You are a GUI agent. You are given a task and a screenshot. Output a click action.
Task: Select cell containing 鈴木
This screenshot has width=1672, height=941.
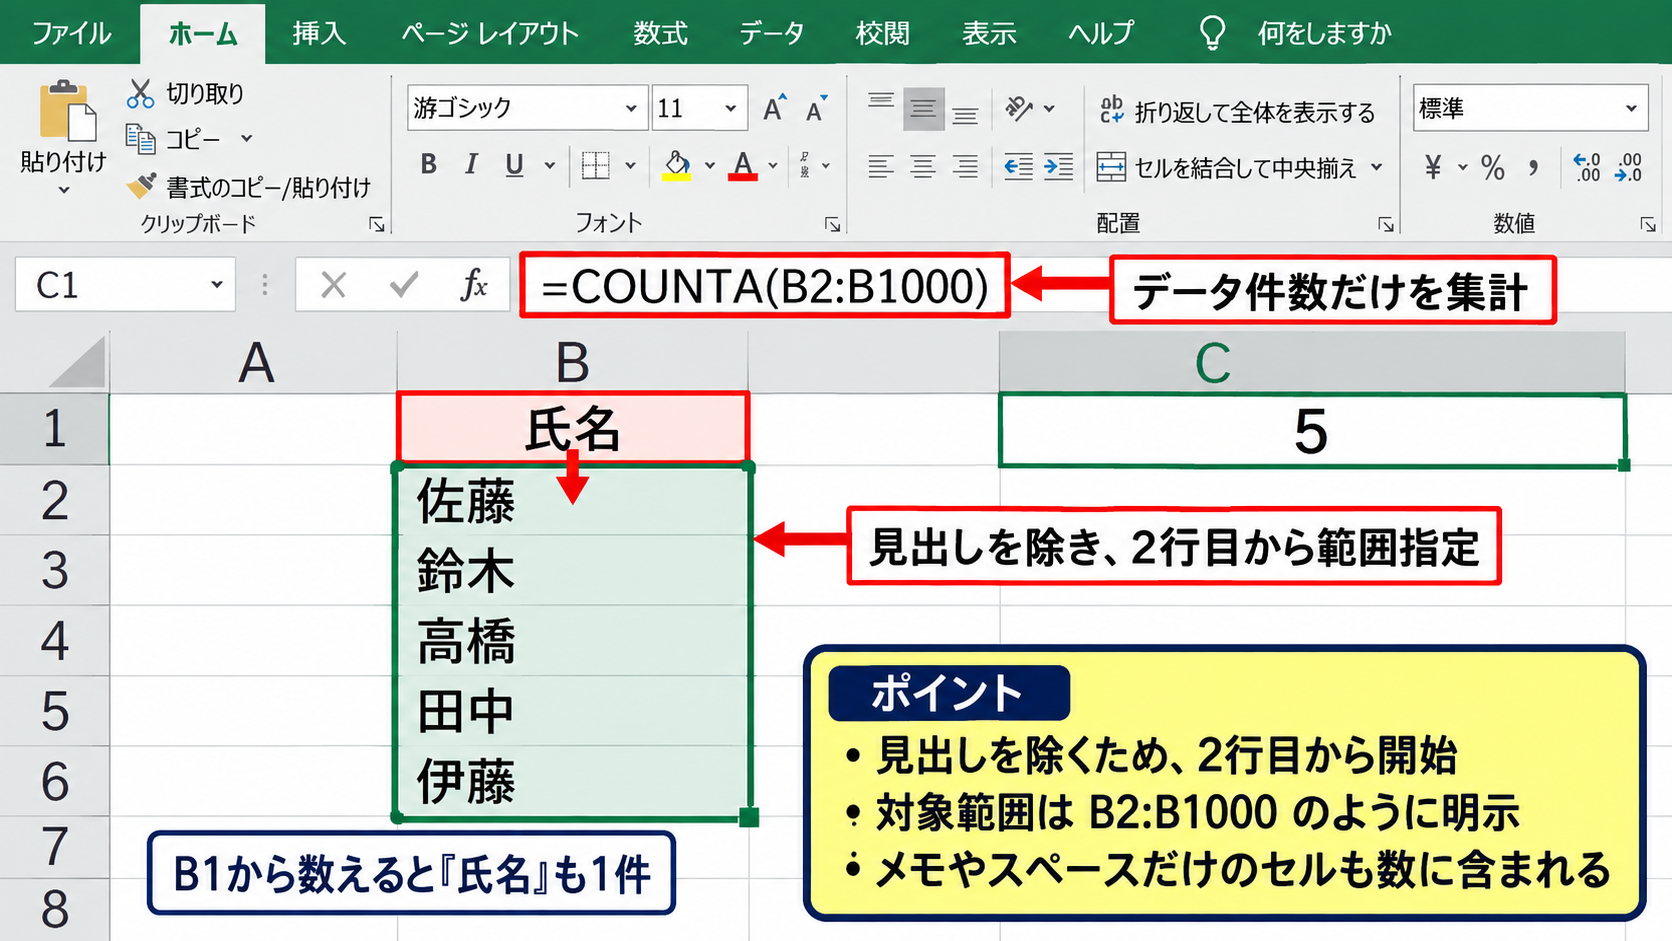pos(573,570)
